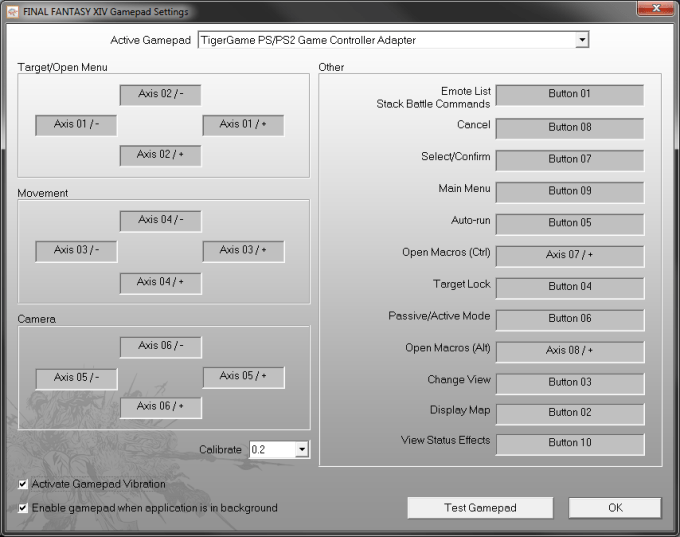Image resolution: width=680 pixels, height=537 pixels.
Task: Click the View Status Effects label
Action: click(x=445, y=440)
